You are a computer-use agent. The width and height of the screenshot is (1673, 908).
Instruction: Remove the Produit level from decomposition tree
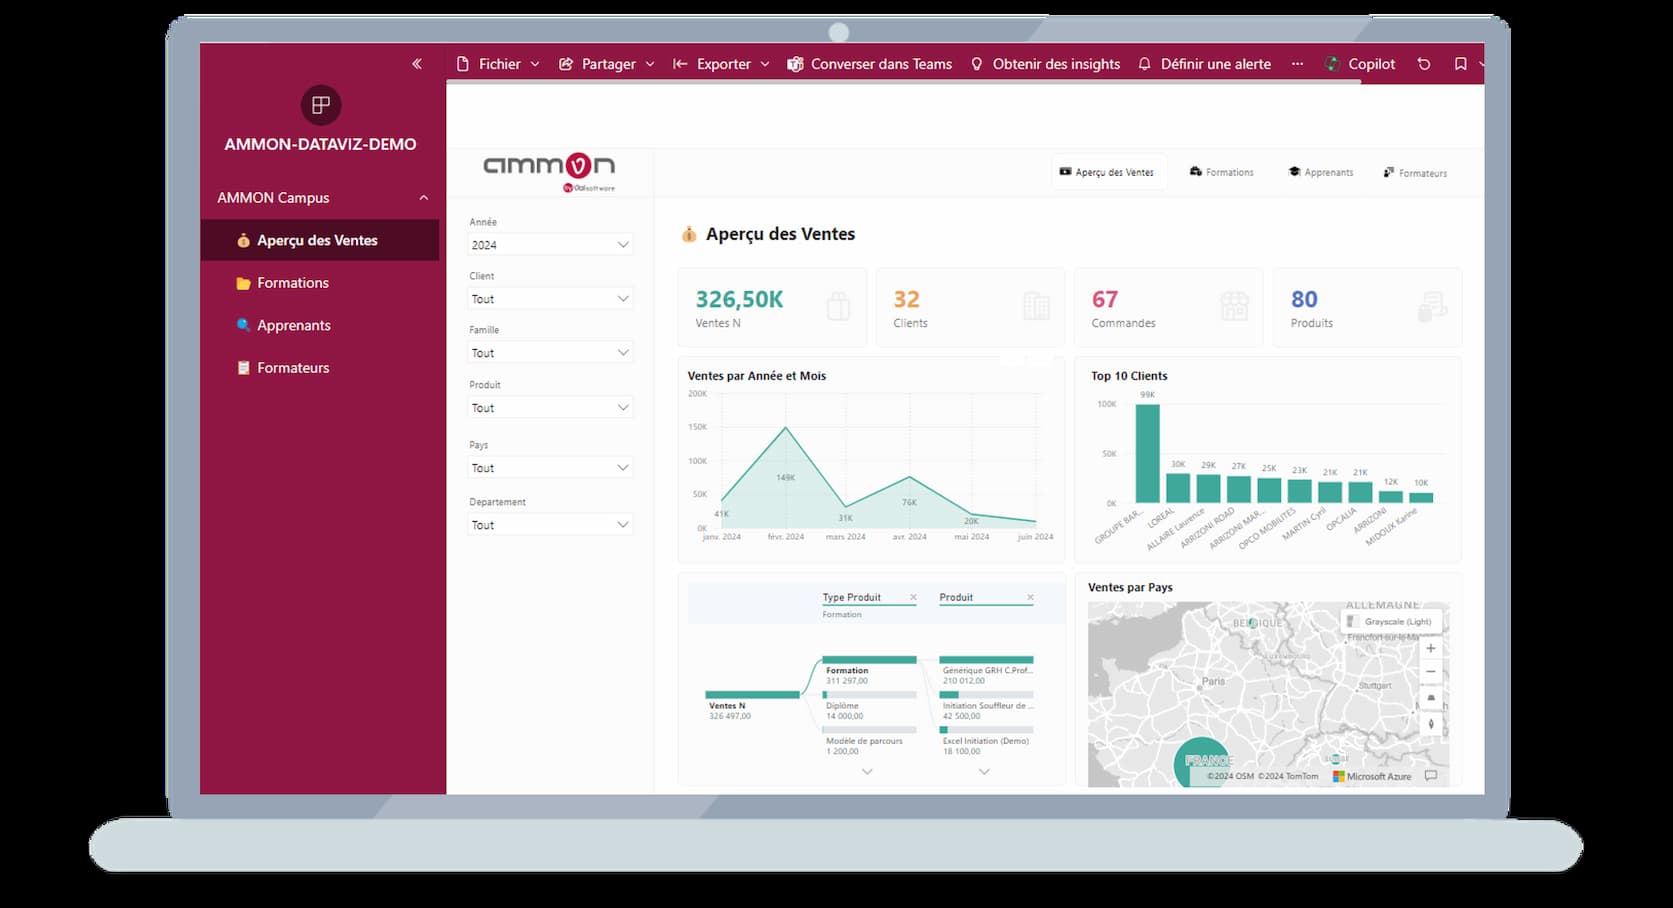click(x=1030, y=598)
